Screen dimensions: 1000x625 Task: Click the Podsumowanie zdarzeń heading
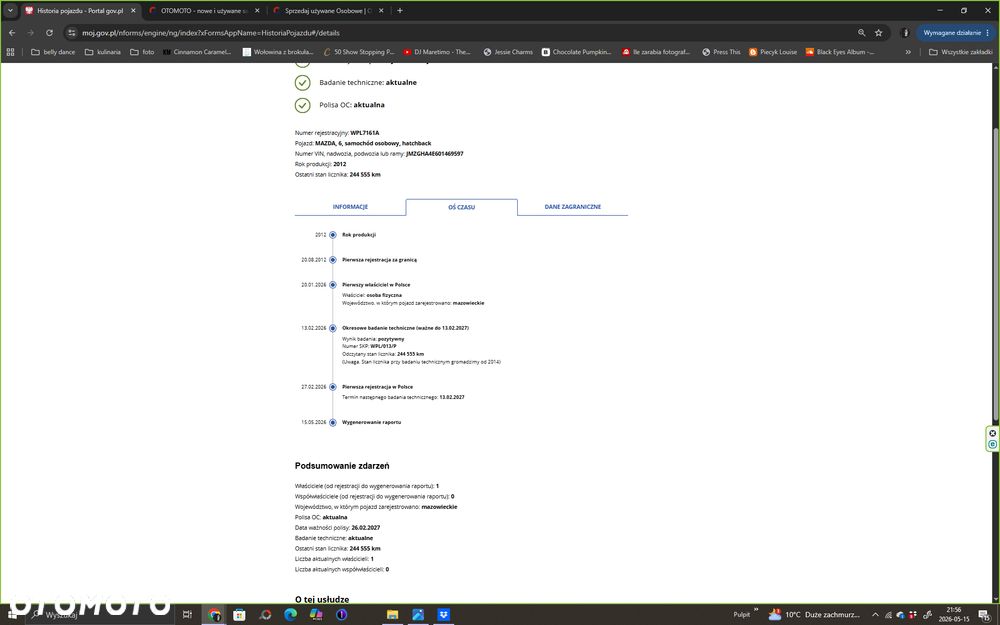coord(342,466)
